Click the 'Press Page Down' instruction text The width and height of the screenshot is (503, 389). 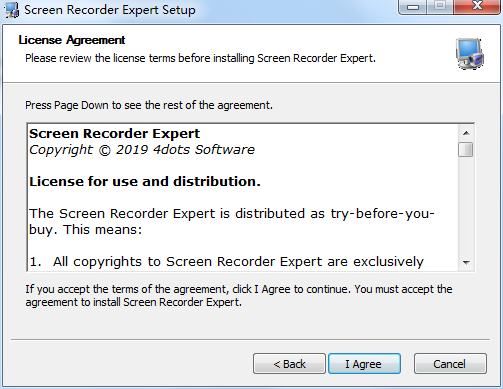pos(149,105)
